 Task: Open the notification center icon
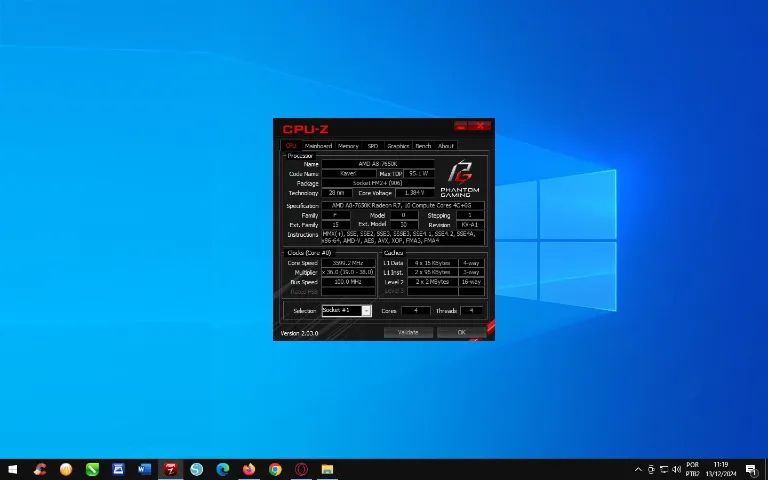coord(751,469)
